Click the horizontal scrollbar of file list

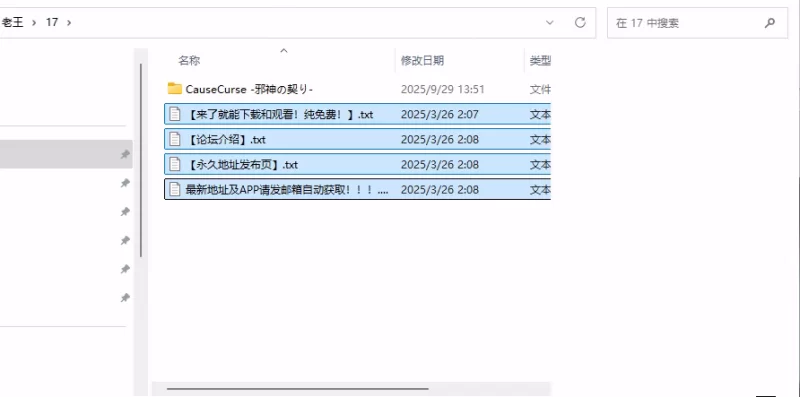[297, 389]
